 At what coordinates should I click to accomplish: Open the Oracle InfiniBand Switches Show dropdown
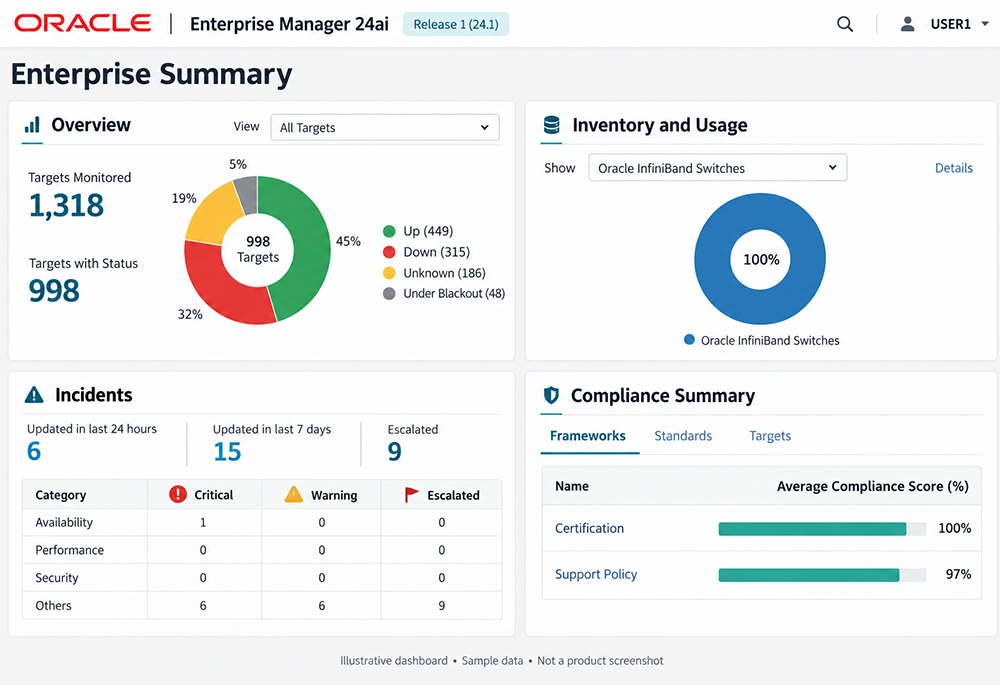(717, 168)
